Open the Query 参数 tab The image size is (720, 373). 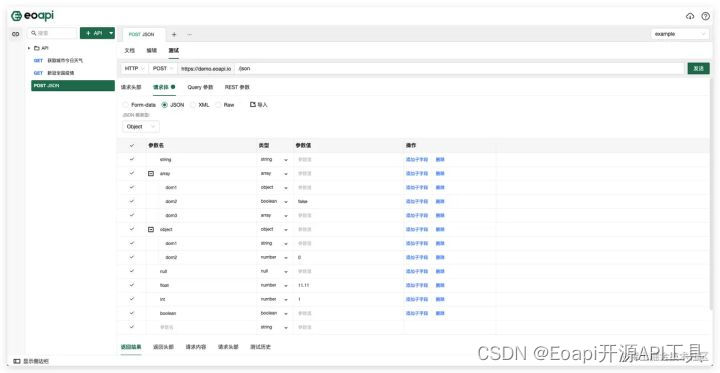tap(200, 87)
